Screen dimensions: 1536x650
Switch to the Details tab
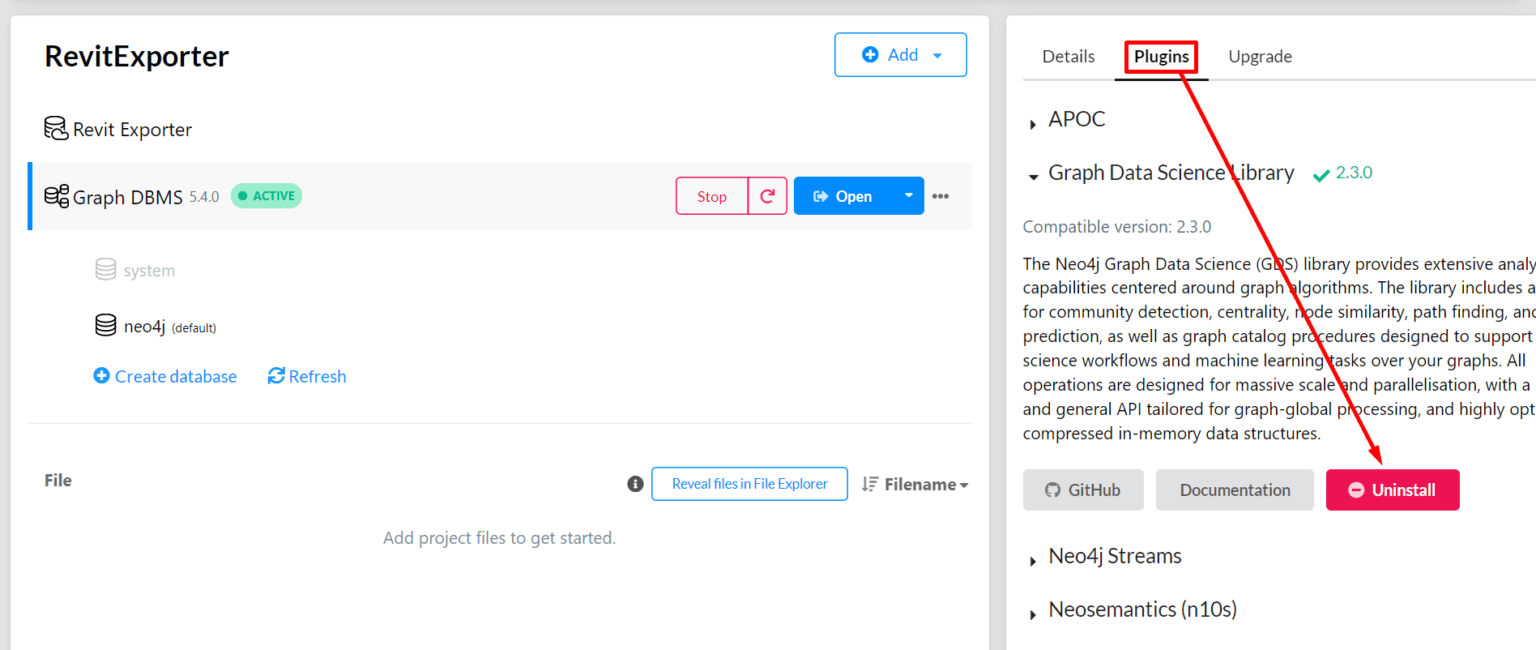1068,57
